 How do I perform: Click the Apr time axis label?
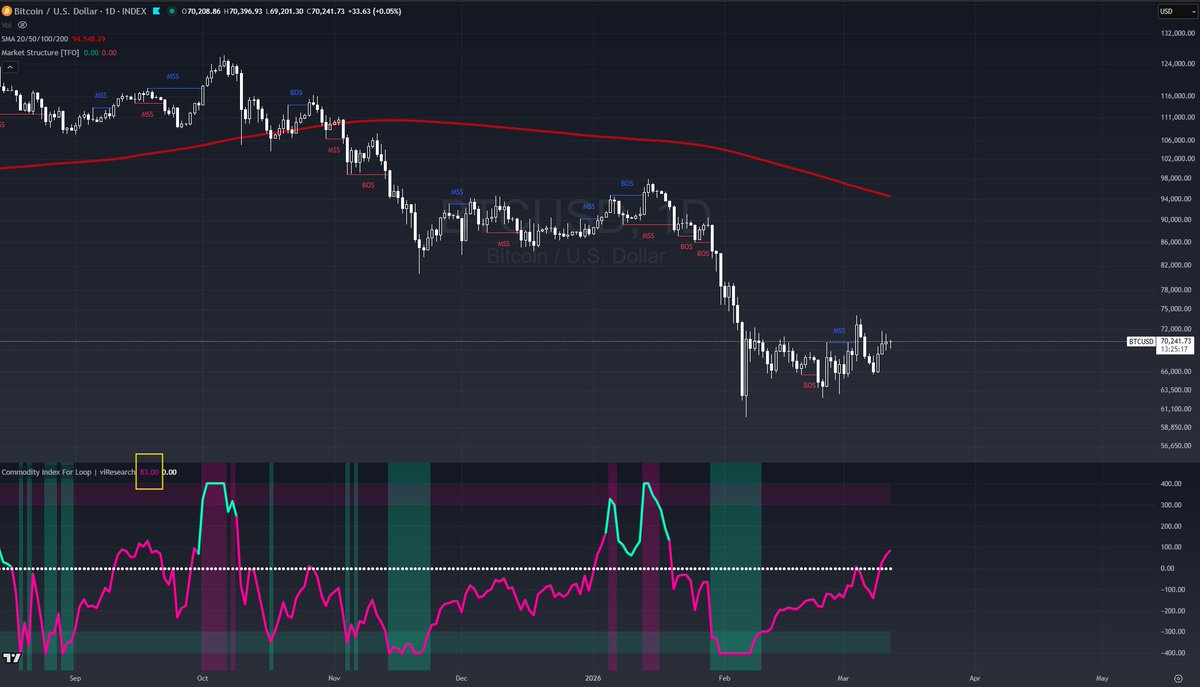(975, 676)
